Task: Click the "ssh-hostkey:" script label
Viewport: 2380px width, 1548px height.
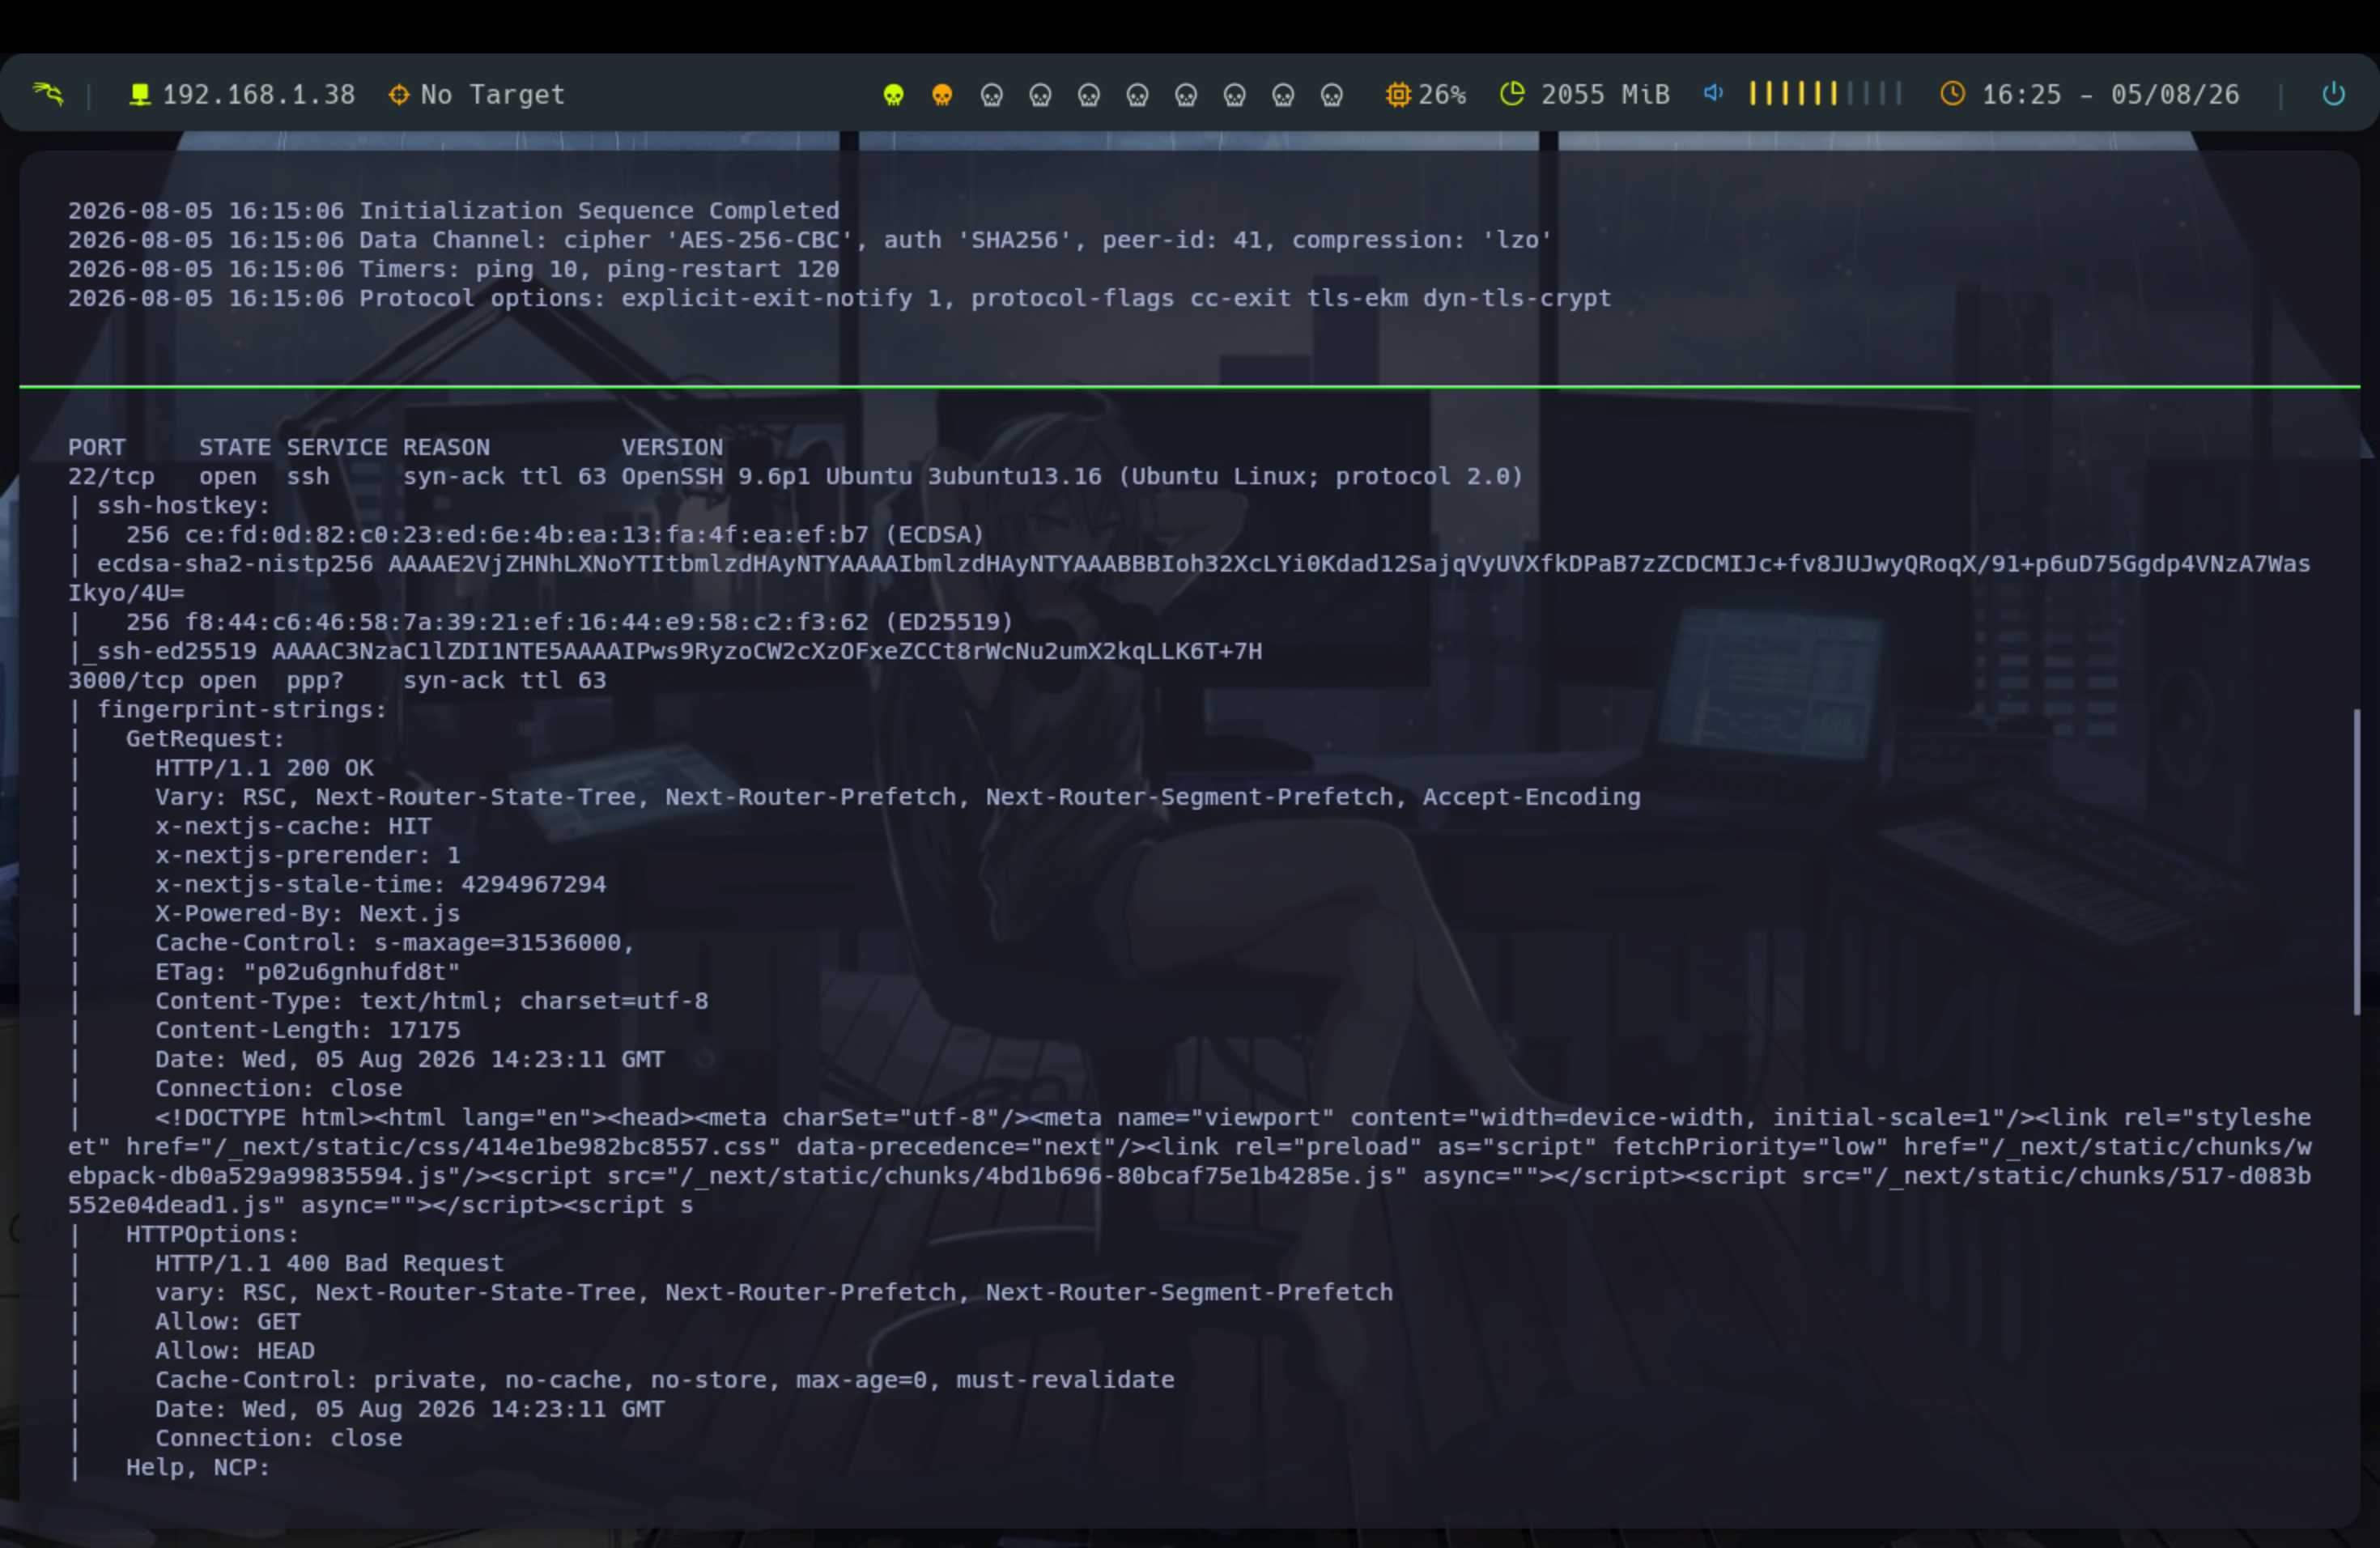Action: [183, 505]
